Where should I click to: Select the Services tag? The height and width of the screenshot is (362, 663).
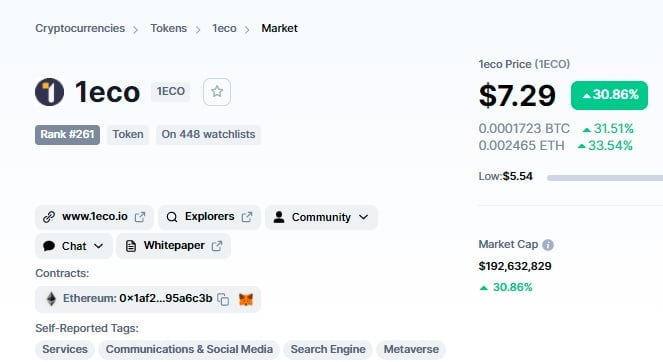(65, 349)
